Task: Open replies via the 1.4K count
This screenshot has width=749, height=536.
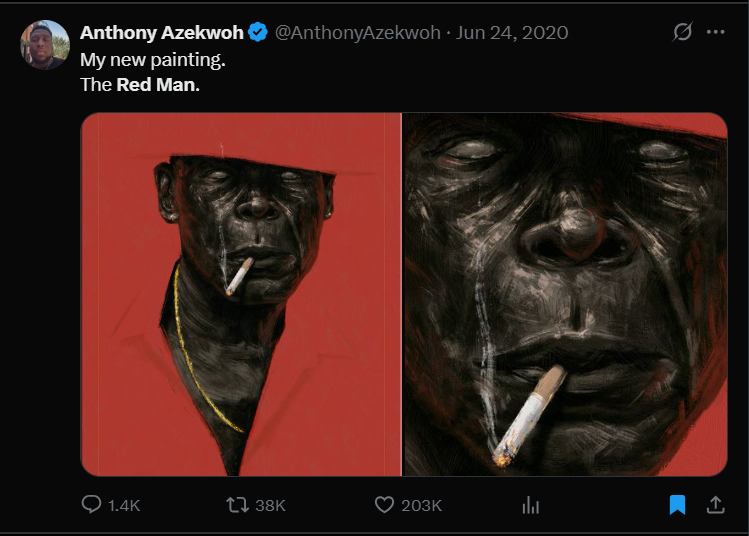Action: coord(124,505)
